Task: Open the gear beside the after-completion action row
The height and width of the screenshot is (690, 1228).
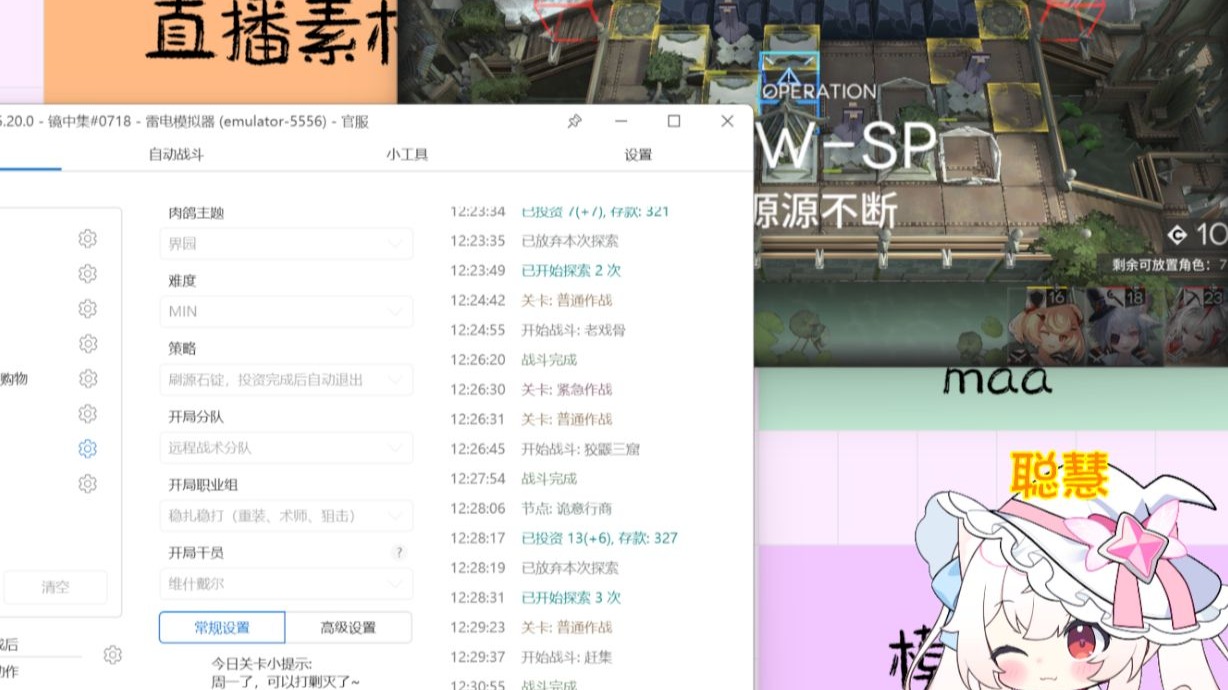Action: [x=113, y=655]
